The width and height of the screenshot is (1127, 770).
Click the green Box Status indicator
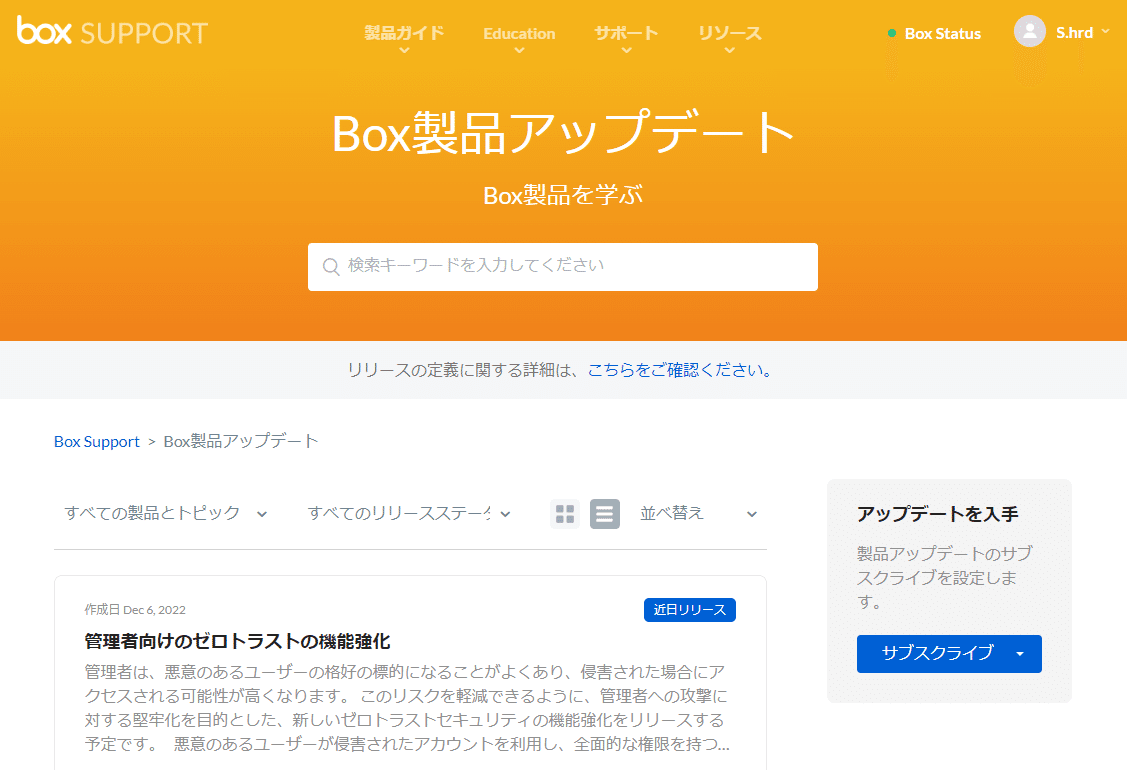(934, 33)
